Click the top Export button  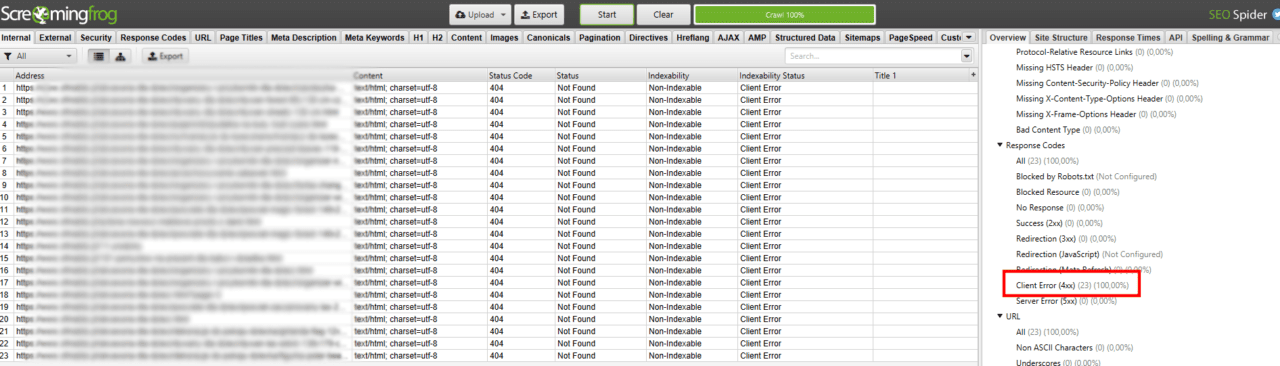click(x=539, y=15)
